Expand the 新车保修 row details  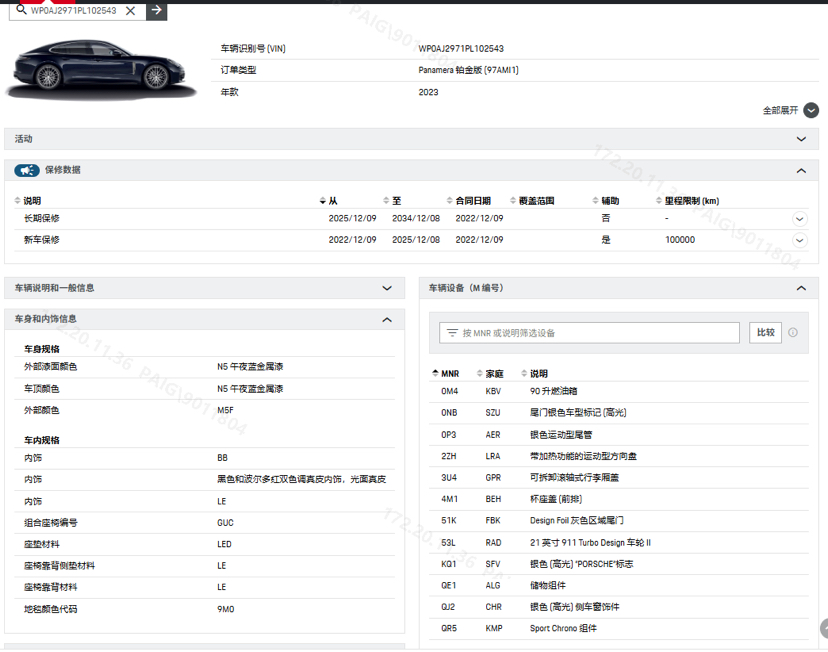799,240
